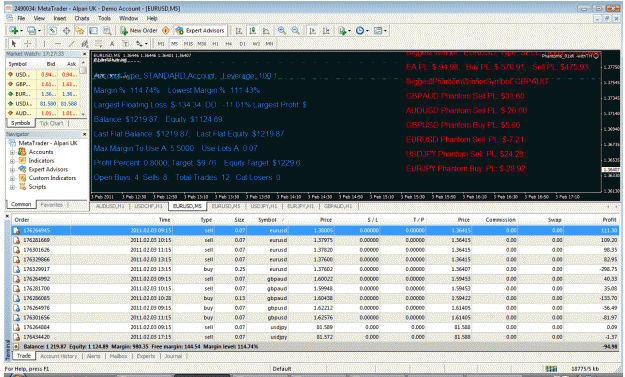Close the Navigator panel

pyautogui.click(x=84, y=134)
